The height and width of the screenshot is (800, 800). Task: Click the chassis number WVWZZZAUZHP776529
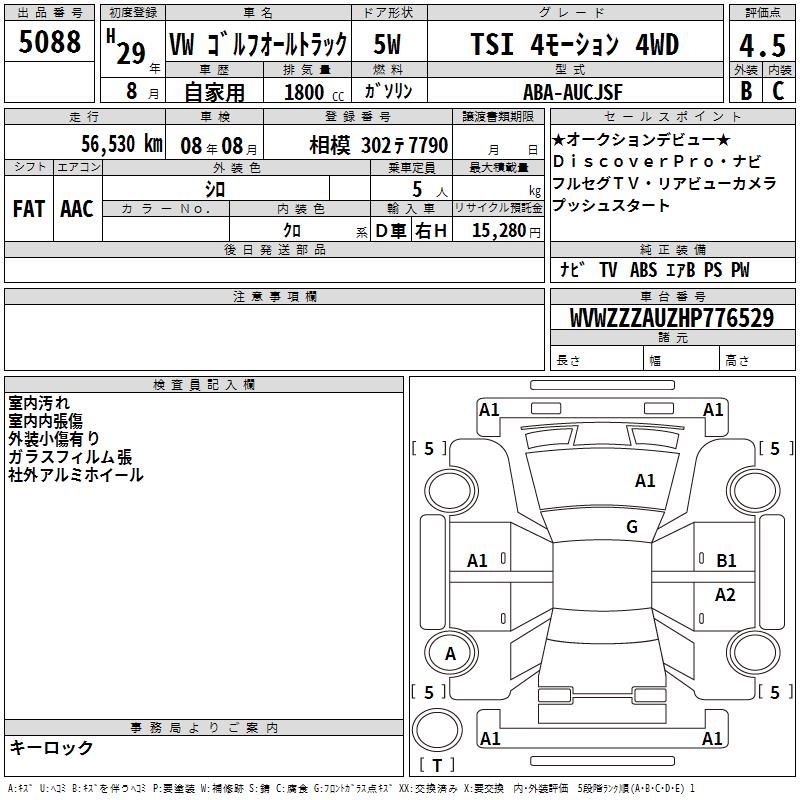(x=672, y=318)
